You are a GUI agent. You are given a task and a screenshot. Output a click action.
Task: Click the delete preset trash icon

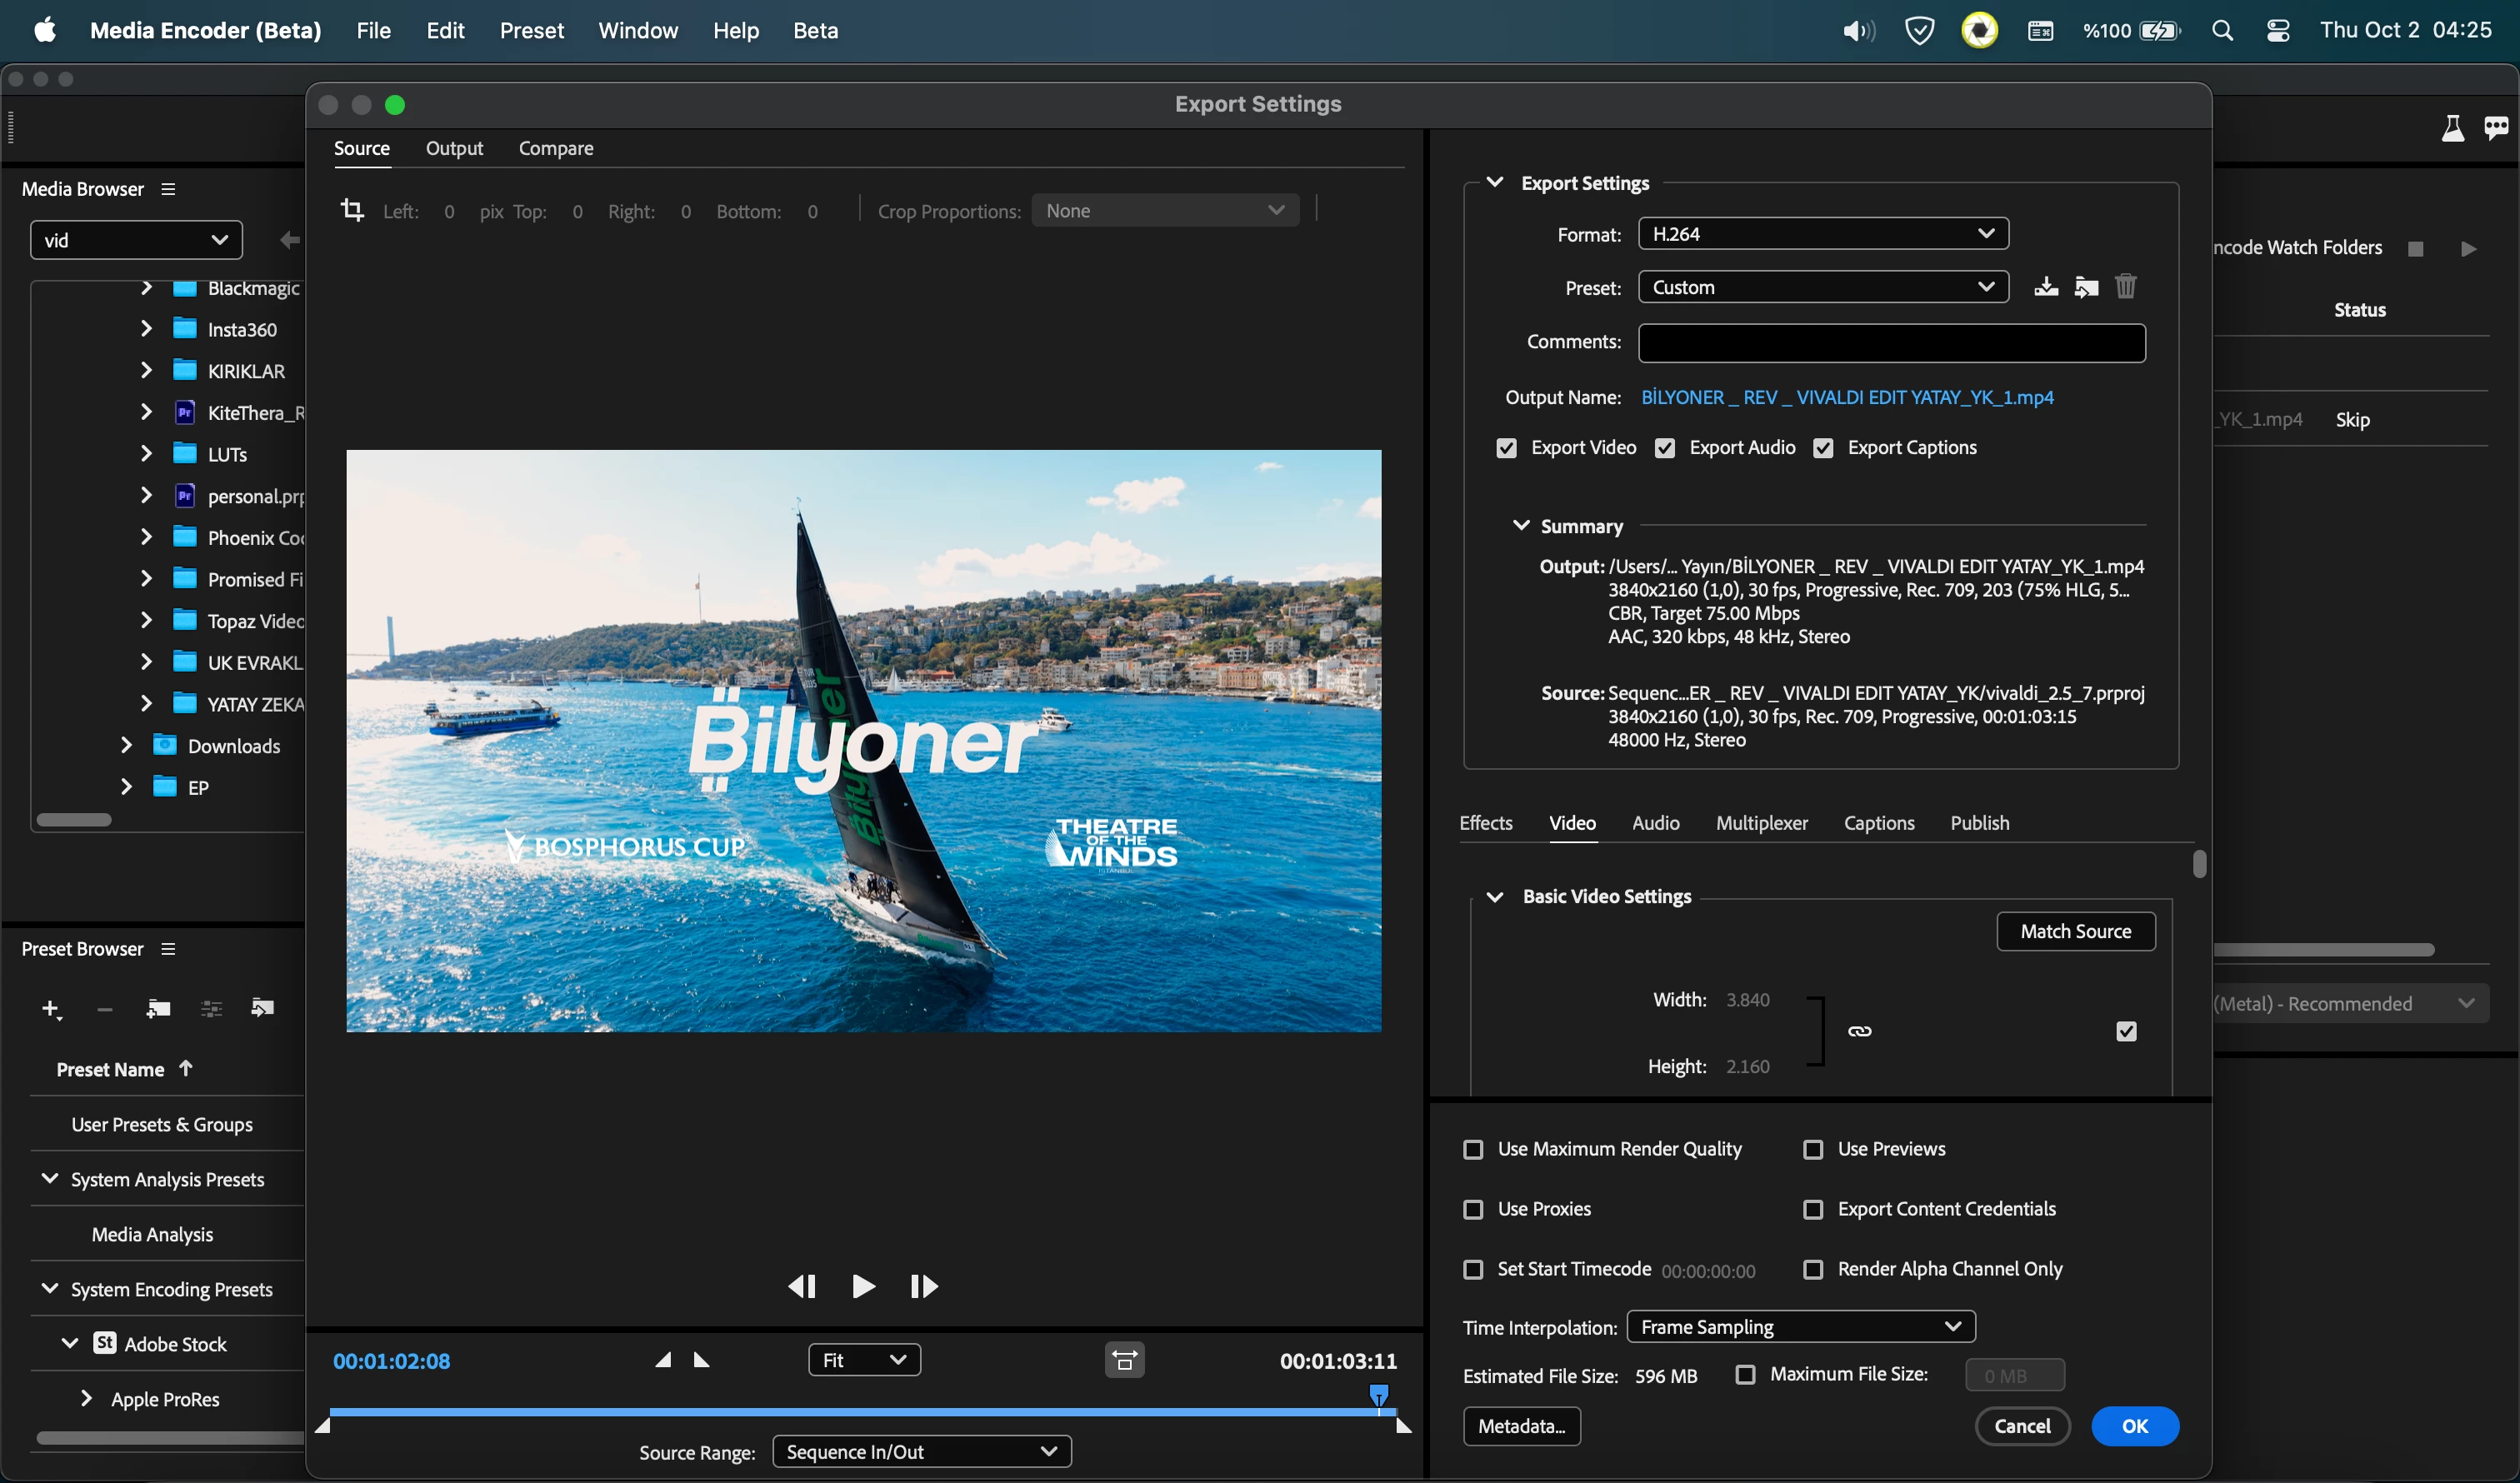[2126, 287]
